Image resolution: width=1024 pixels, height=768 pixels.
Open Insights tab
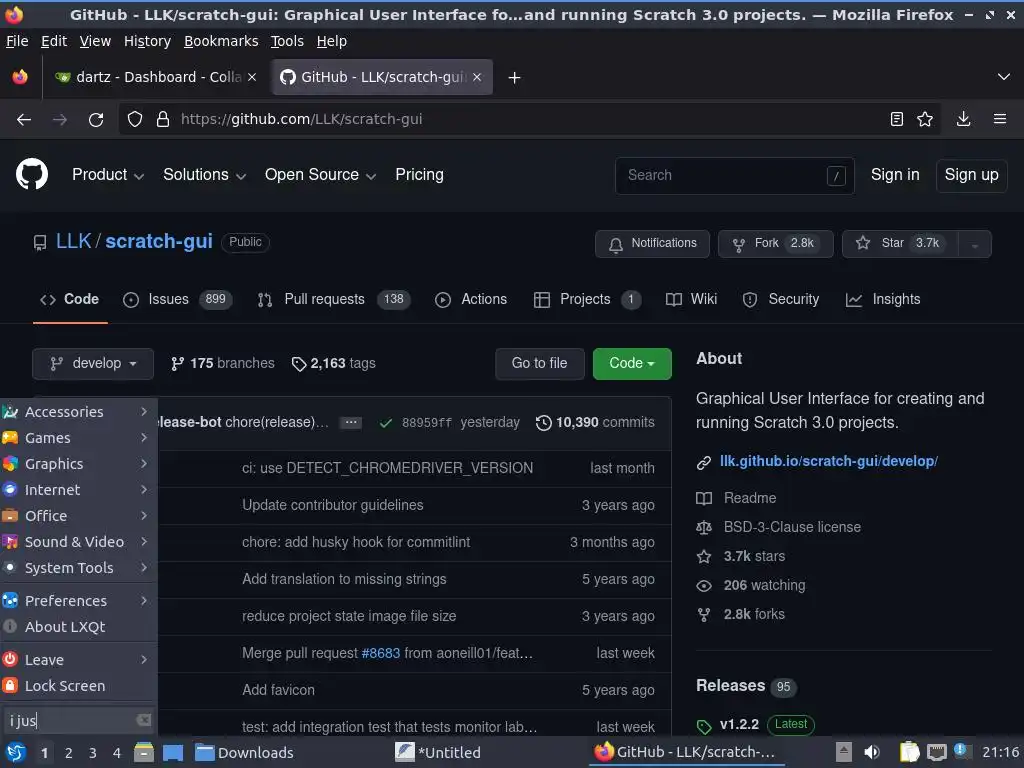tap(883, 300)
